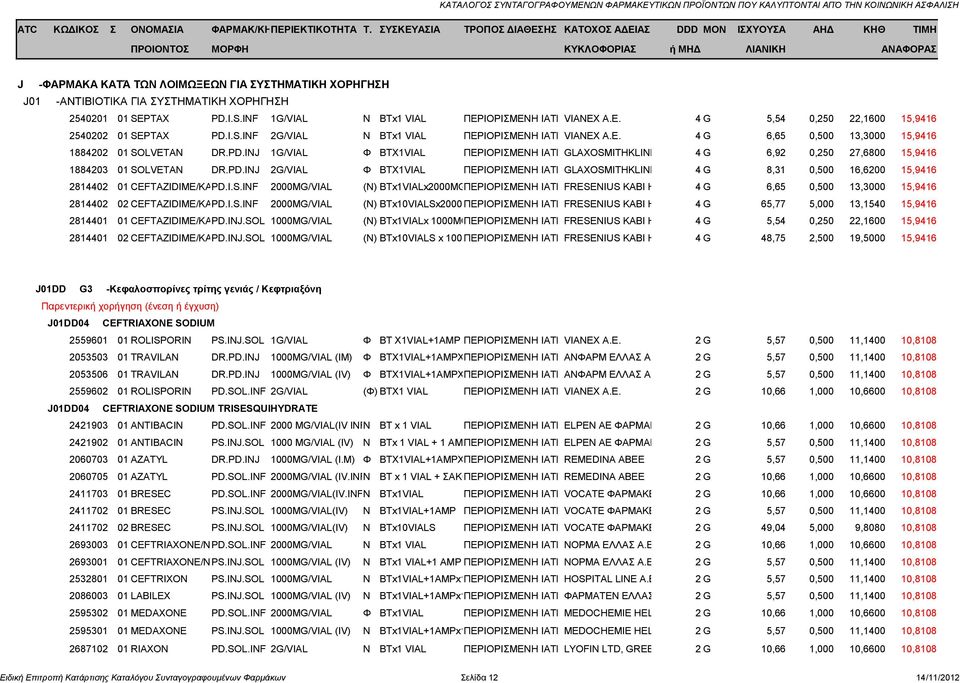Click the ΚΗΘ value 27,6800
960x683 pixels.
pyautogui.click(x=867, y=152)
